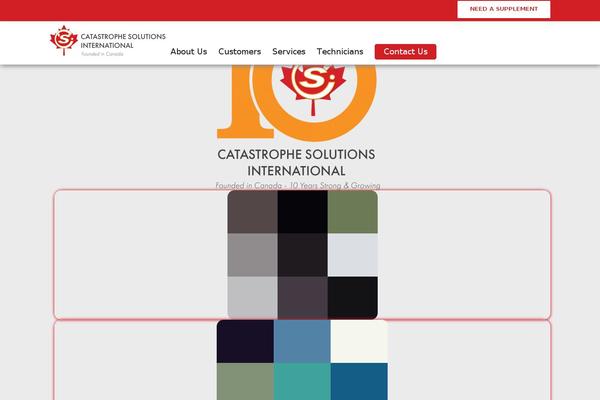Click the first pixelated gray-black image
The image size is (600, 400).
(302, 255)
